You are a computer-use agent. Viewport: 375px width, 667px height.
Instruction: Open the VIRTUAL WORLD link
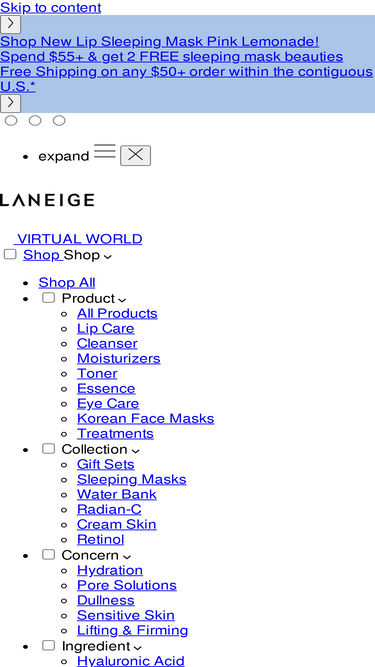click(78, 239)
